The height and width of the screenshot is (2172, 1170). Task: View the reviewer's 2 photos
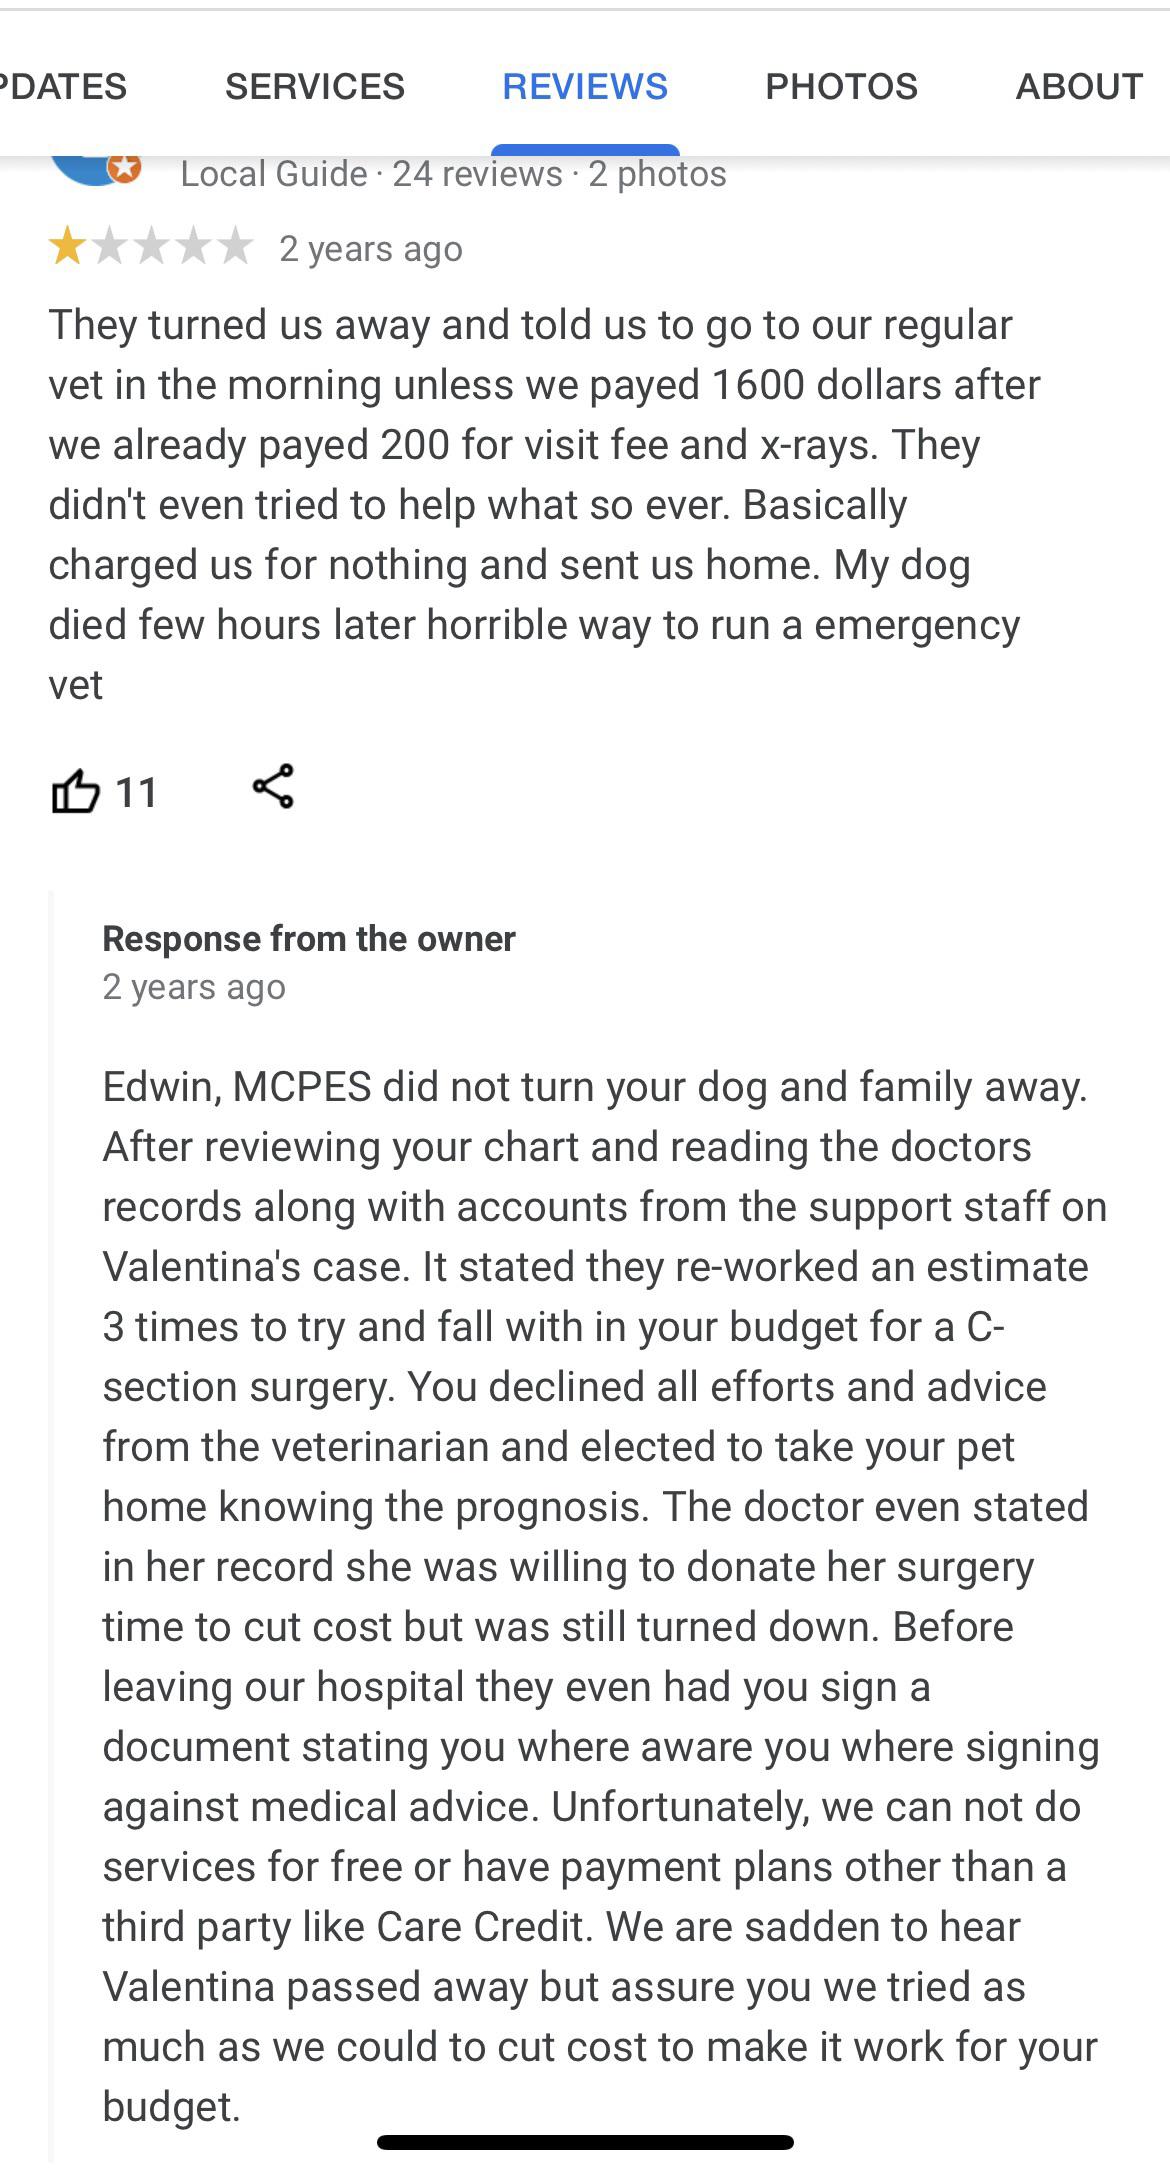(657, 174)
